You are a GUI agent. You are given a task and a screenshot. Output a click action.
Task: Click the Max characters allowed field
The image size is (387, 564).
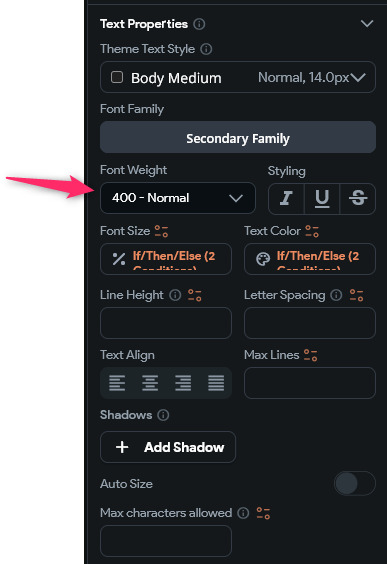point(166,541)
